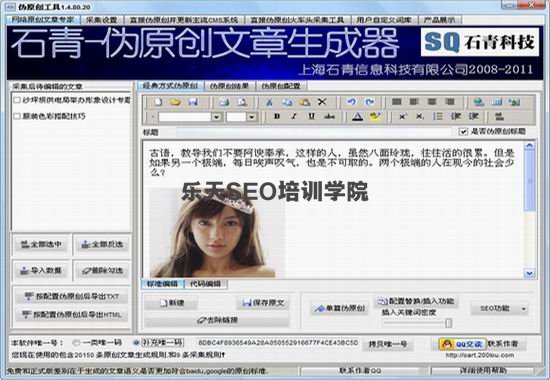Delete selection with X toolbar icon
550x380 pixels.
[322, 102]
